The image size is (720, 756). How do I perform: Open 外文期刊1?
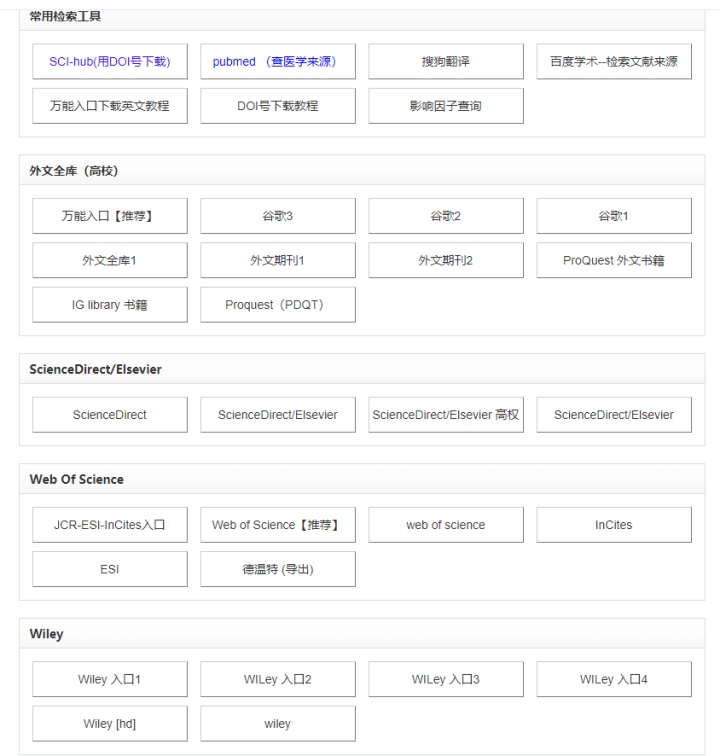pos(278,260)
